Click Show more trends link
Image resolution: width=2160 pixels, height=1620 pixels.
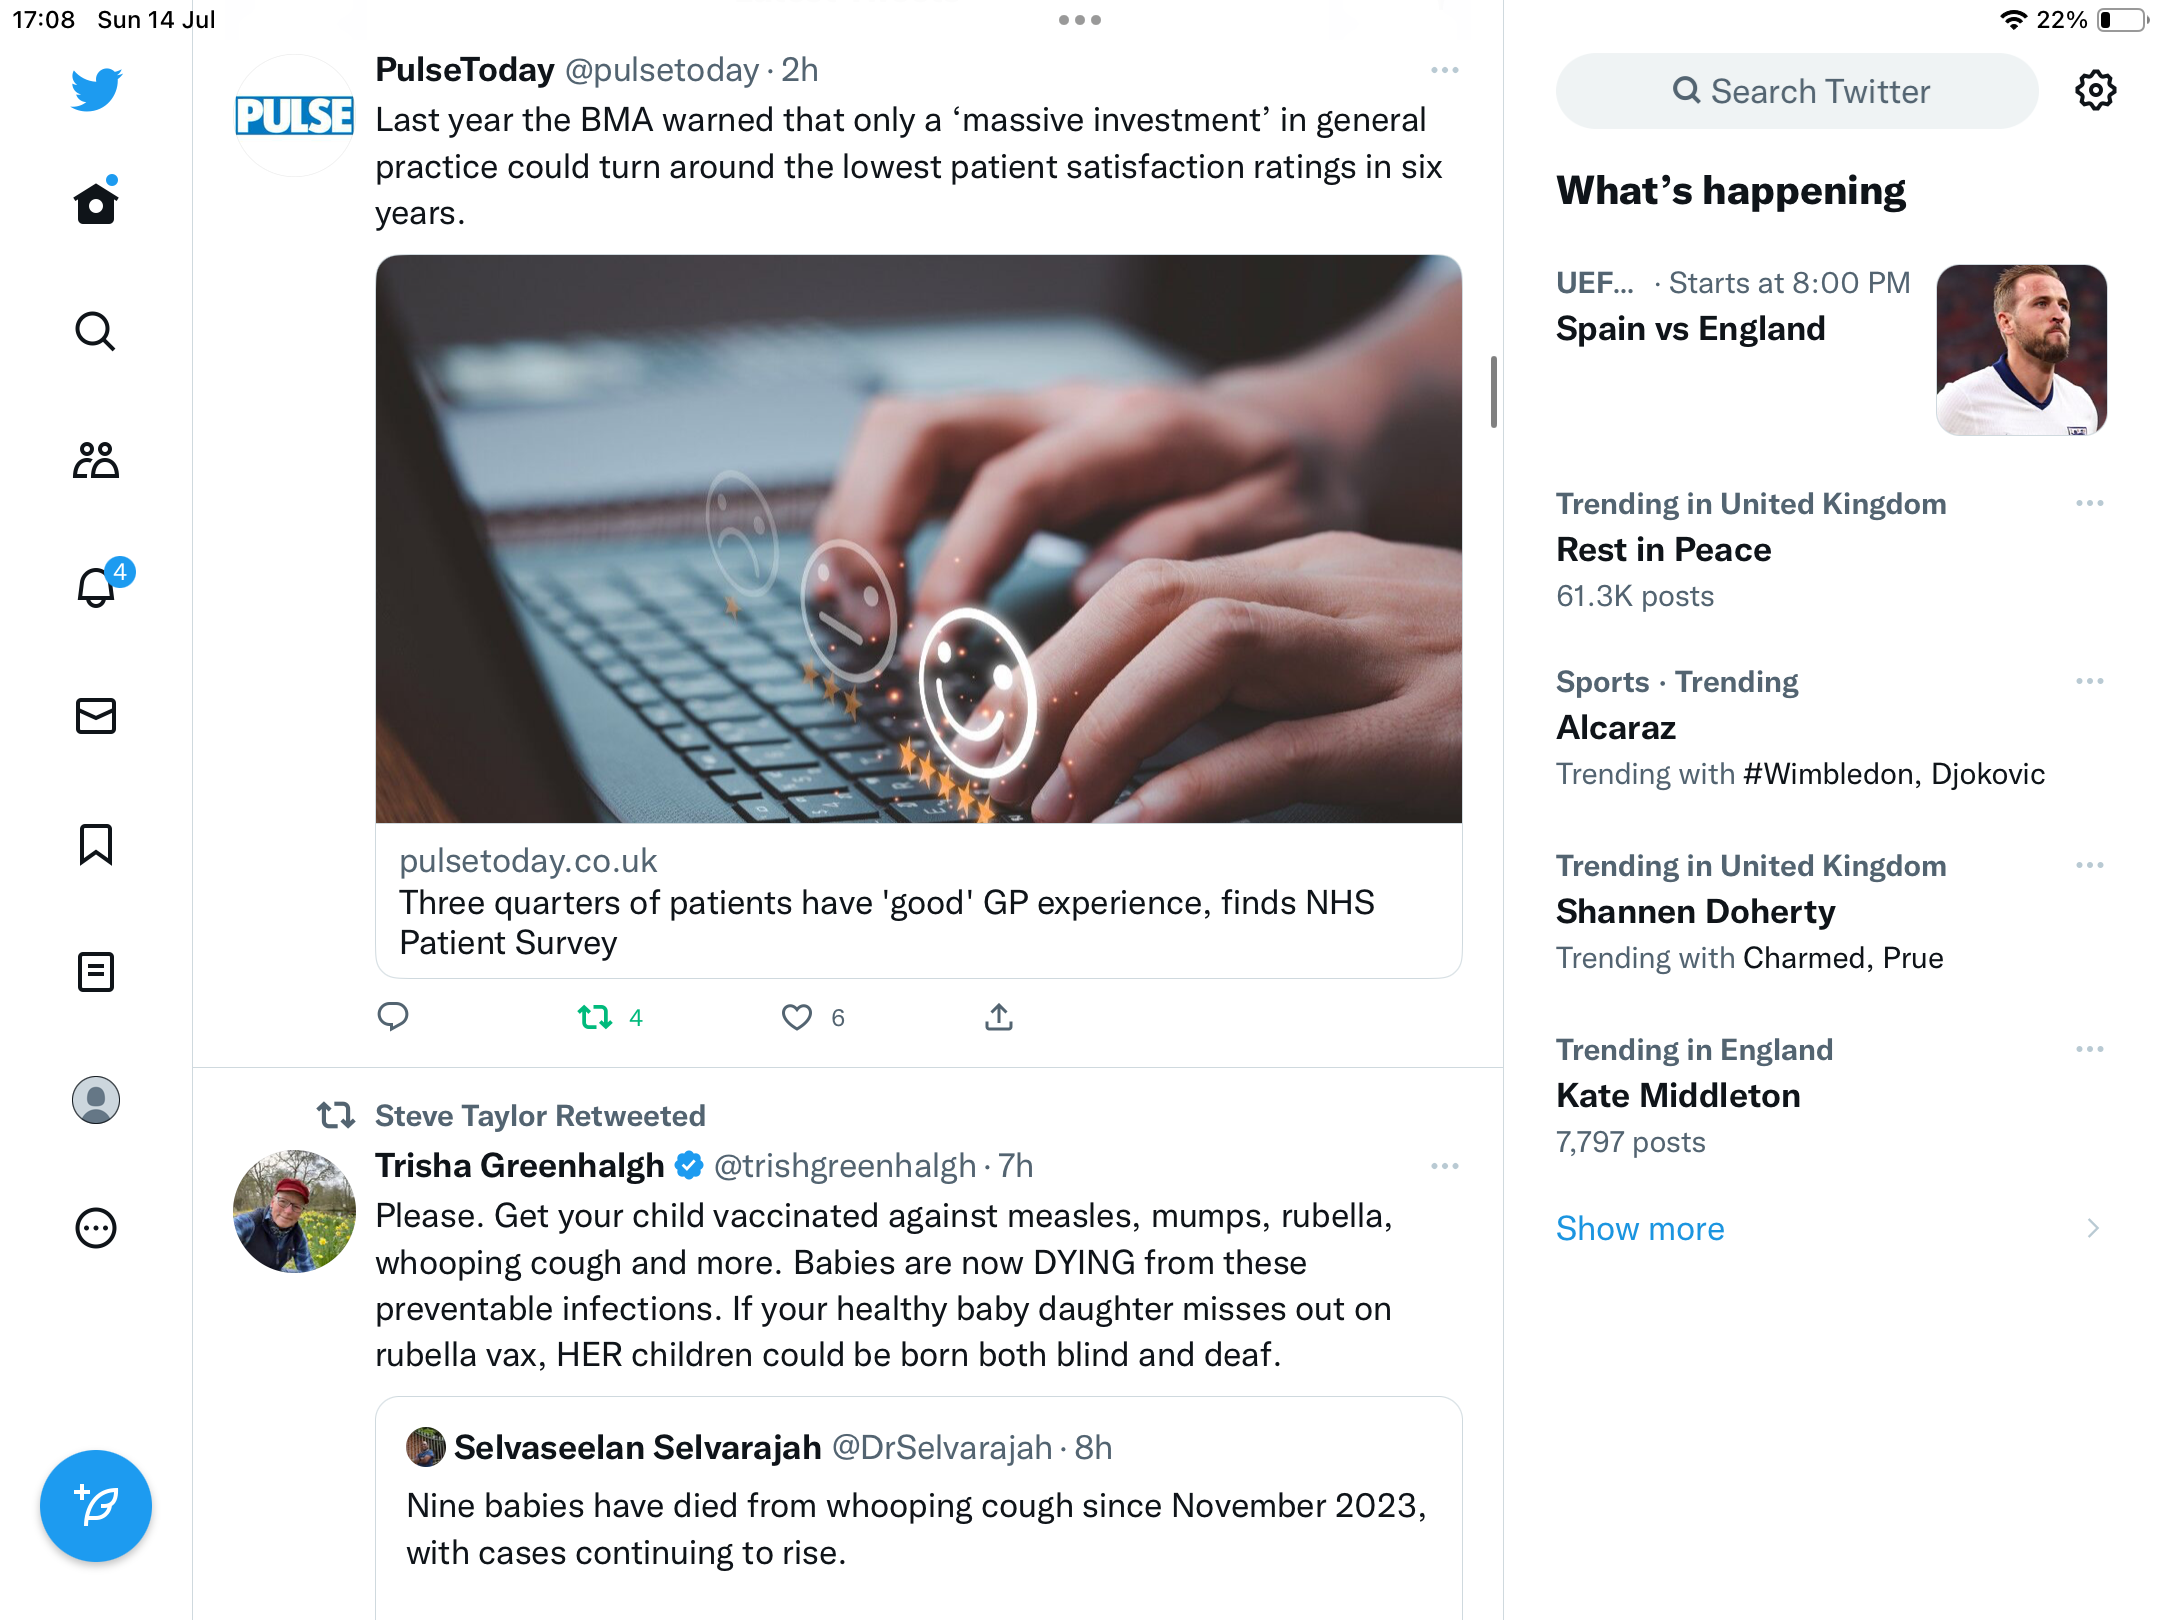[1640, 1228]
